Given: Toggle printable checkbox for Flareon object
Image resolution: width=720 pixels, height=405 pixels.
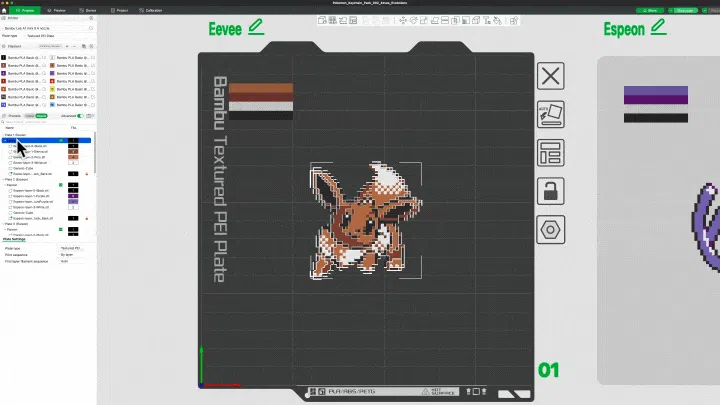Looking at the screenshot, I should [61, 229].
